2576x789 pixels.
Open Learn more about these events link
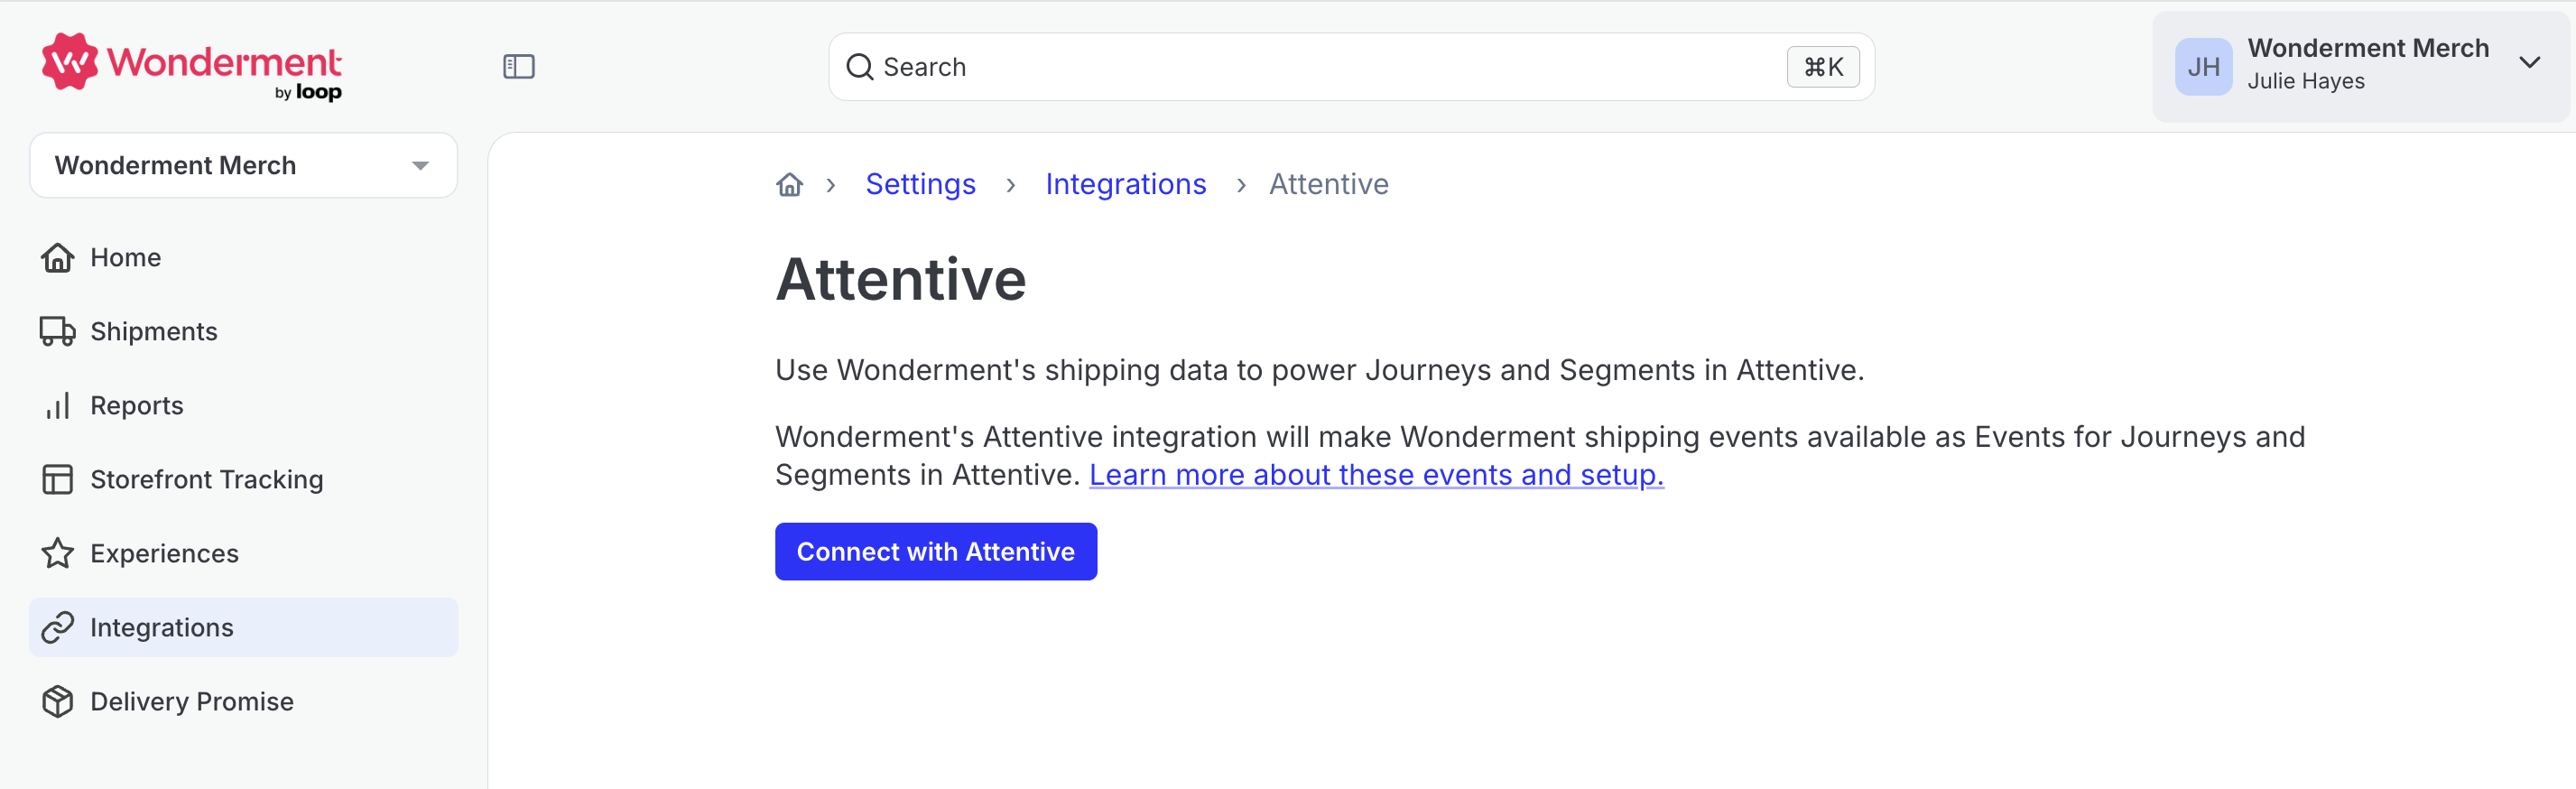pos(1376,475)
